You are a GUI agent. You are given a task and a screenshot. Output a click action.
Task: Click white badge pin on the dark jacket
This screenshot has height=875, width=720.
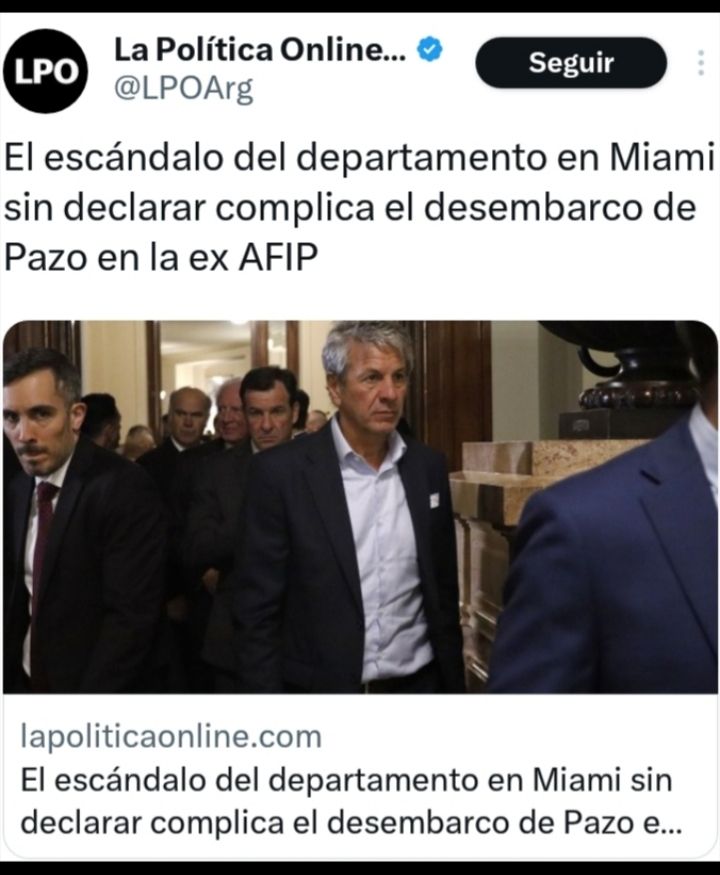click(434, 500)
